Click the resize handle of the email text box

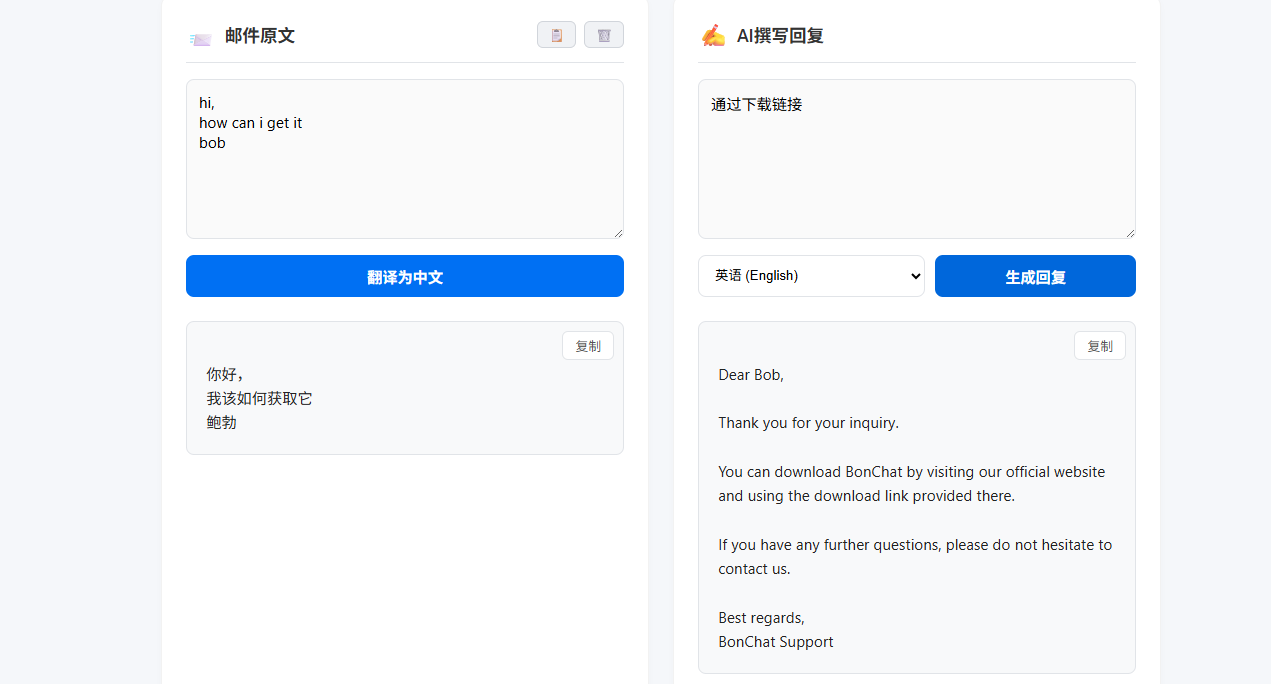coord(617,232)
